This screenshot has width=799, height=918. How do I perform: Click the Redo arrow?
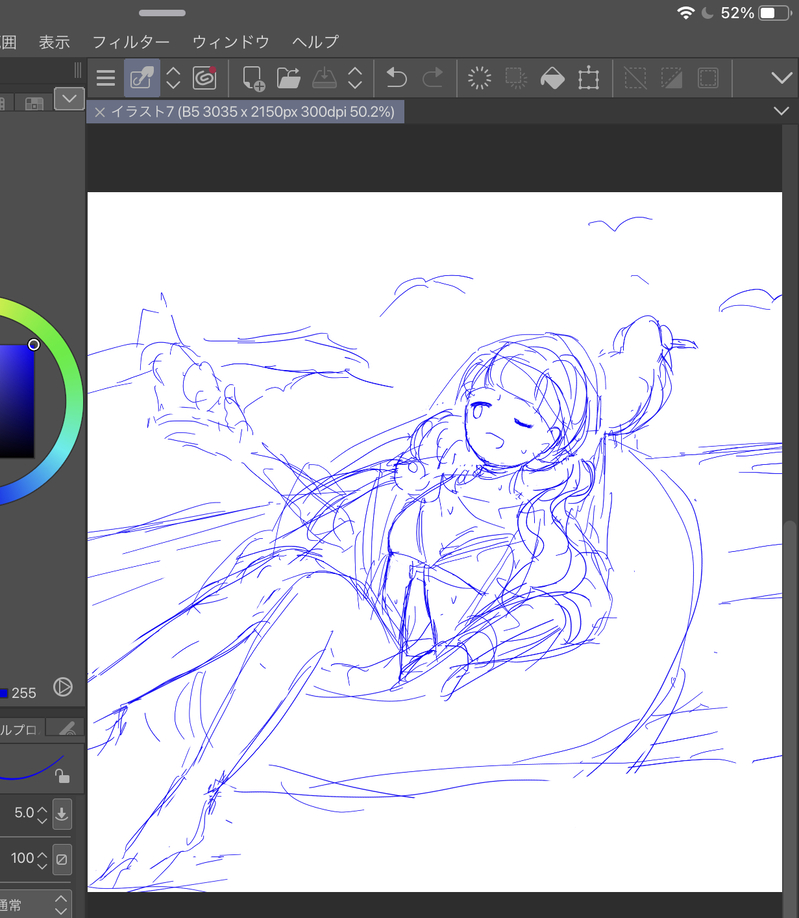coord(433,78)
